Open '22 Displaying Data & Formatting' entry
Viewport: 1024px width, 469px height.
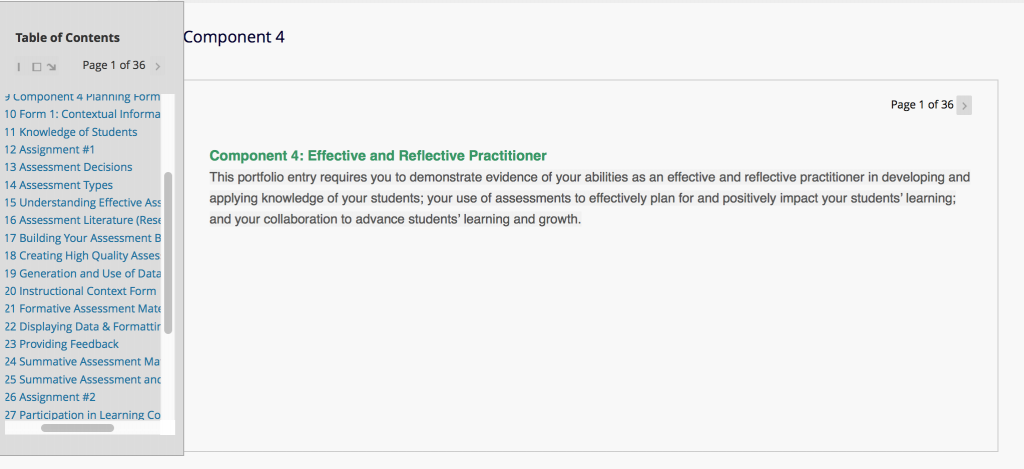coord(82,327)
